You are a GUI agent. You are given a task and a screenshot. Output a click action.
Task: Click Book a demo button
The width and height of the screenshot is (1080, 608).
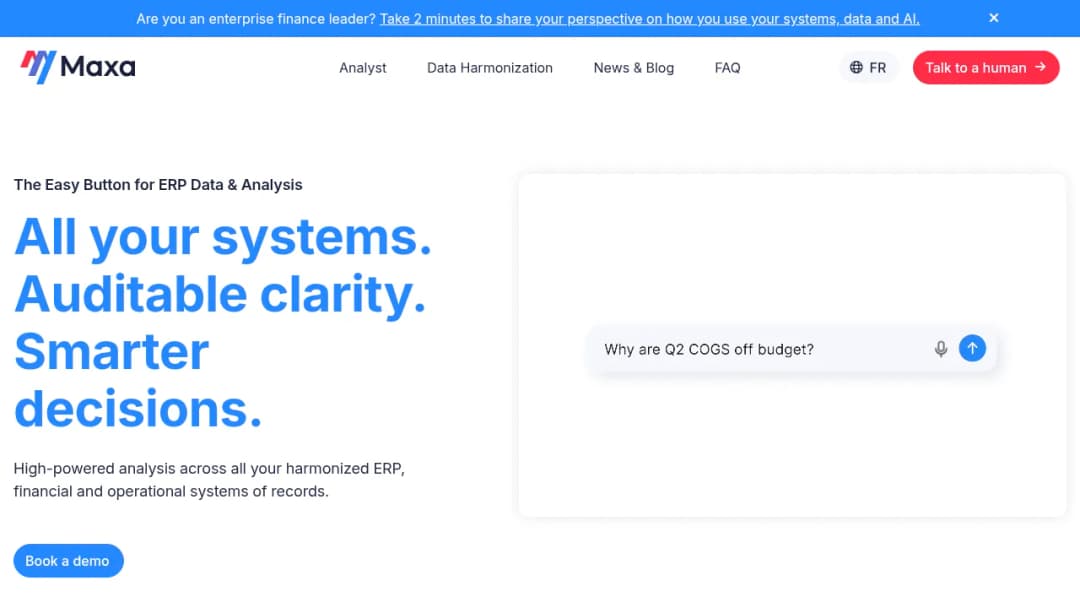[x=68, y=560]
